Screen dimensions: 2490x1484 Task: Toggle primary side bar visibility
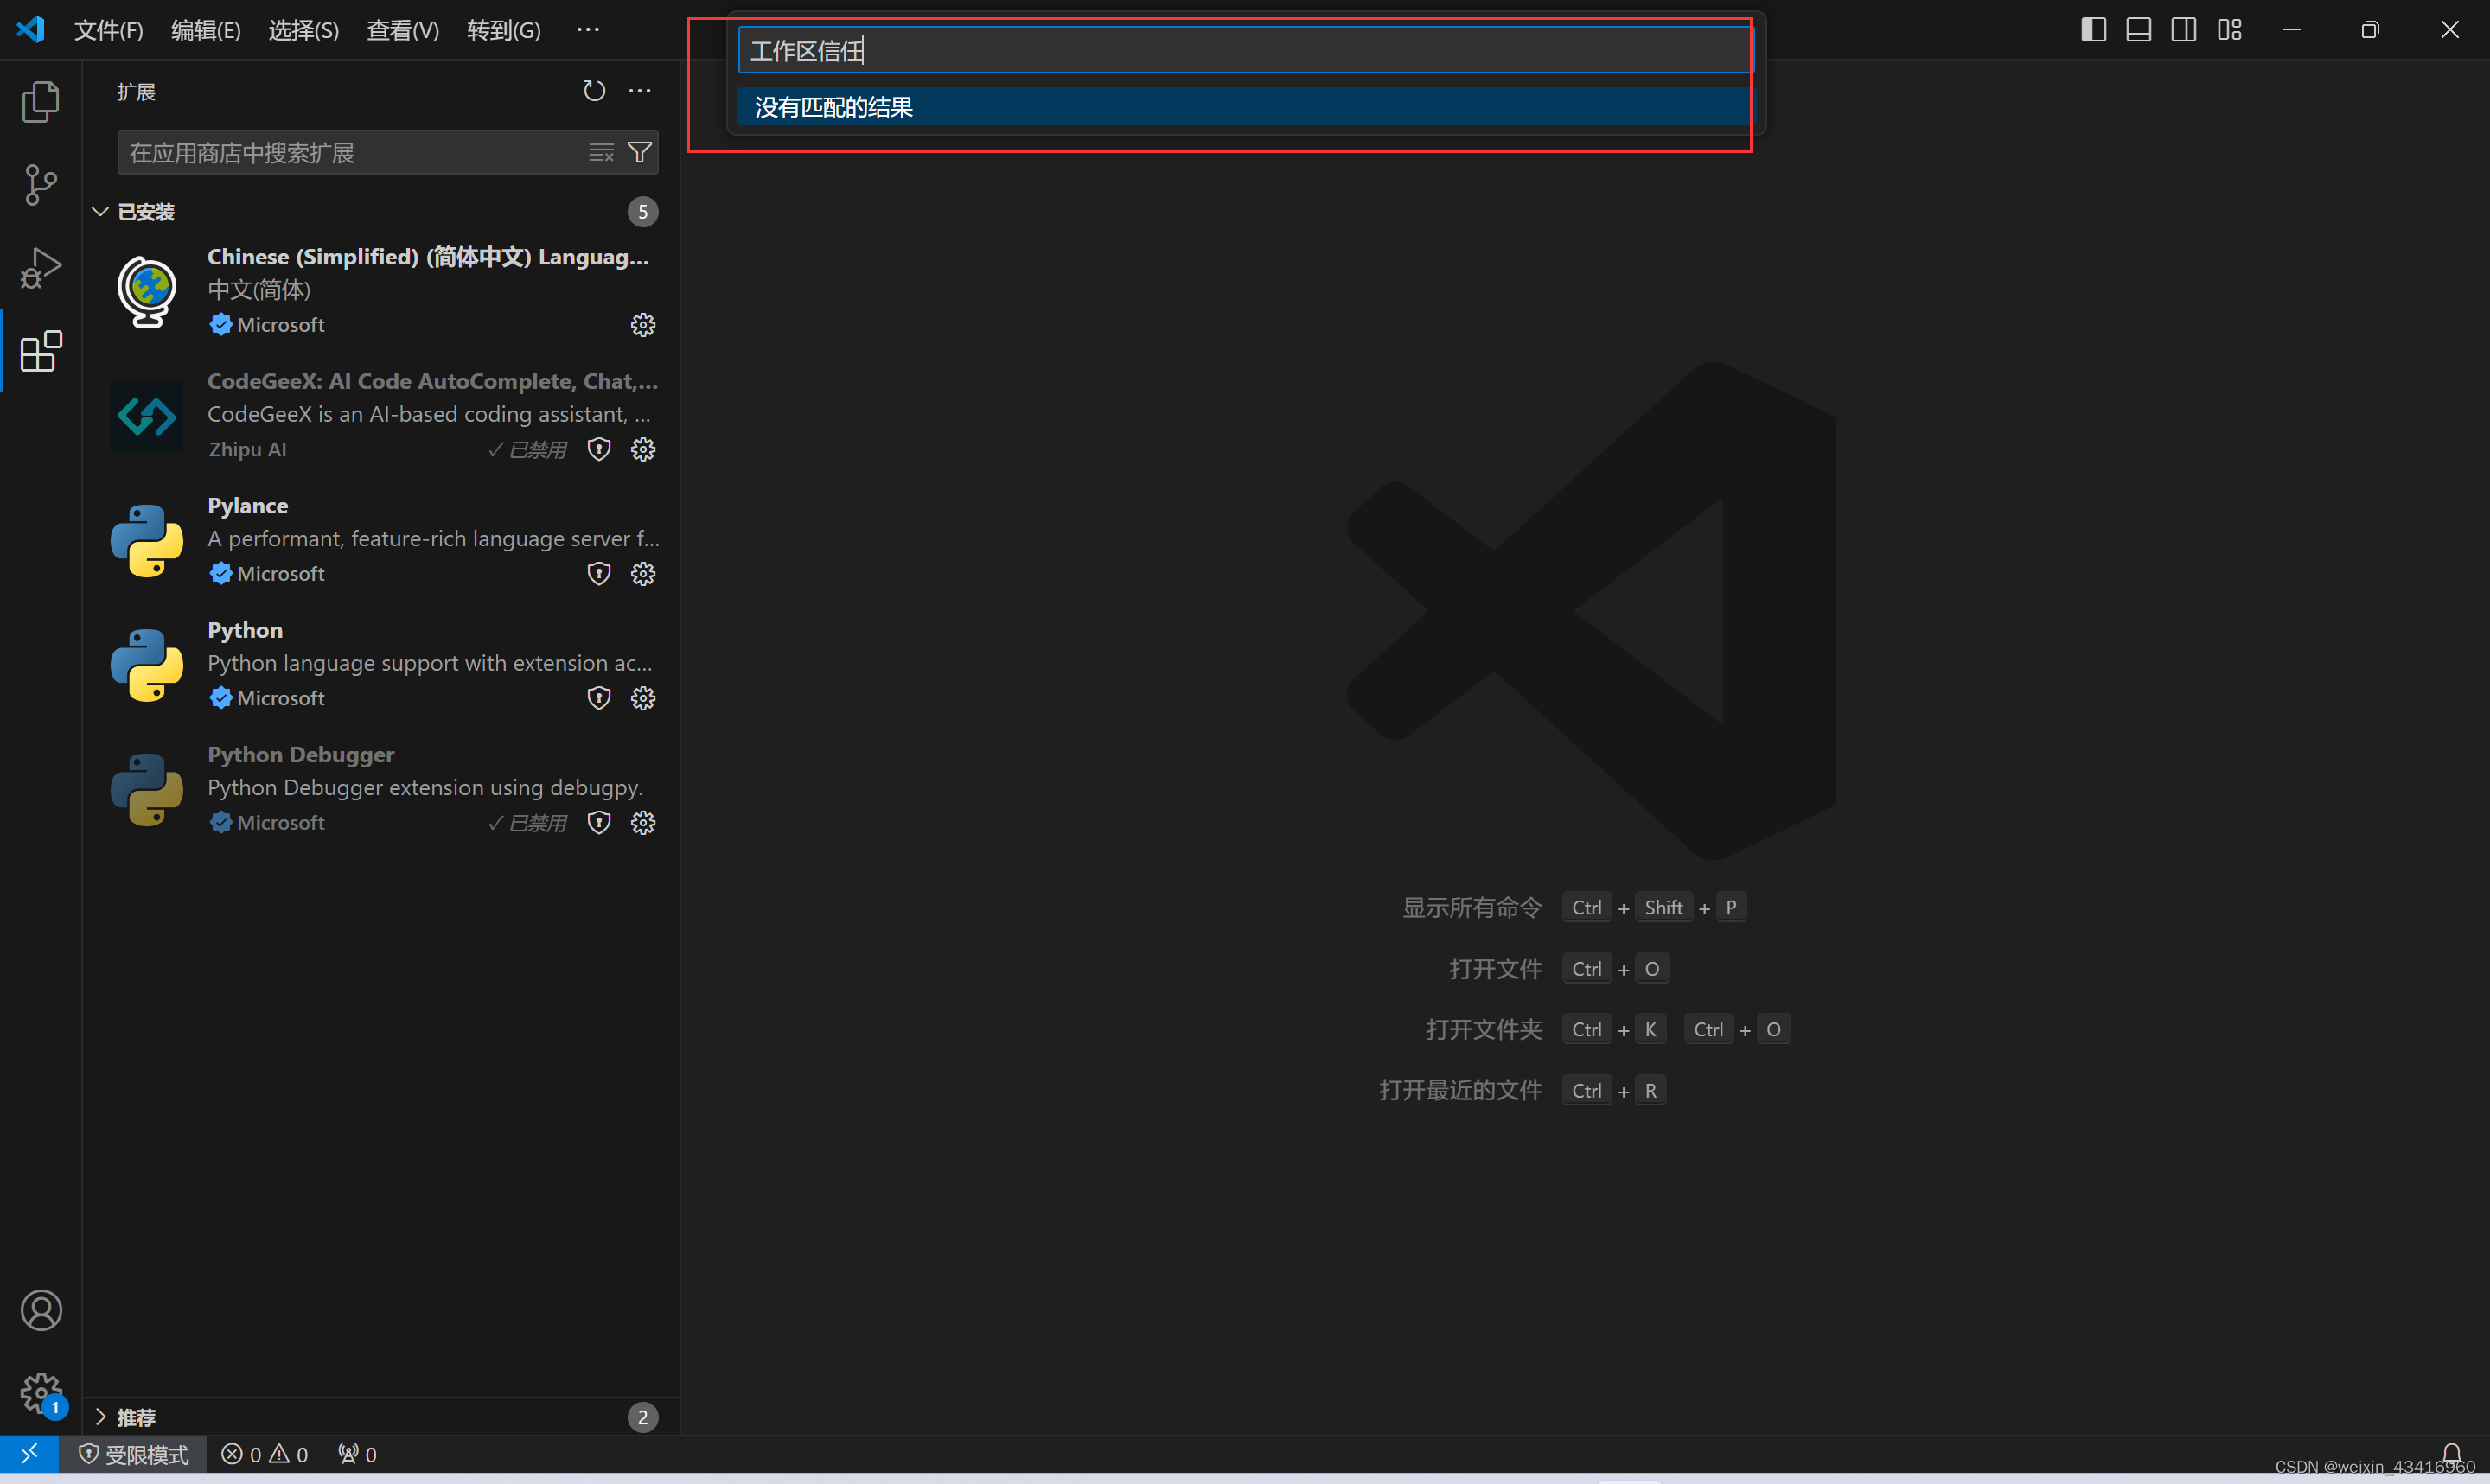coord(2093,29)
